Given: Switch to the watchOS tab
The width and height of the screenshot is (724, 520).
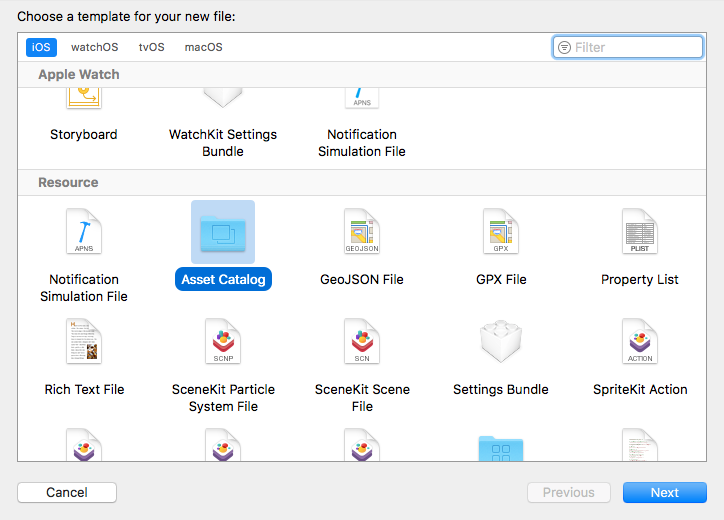Looking at the screenshot, I should tap(95, 47).
